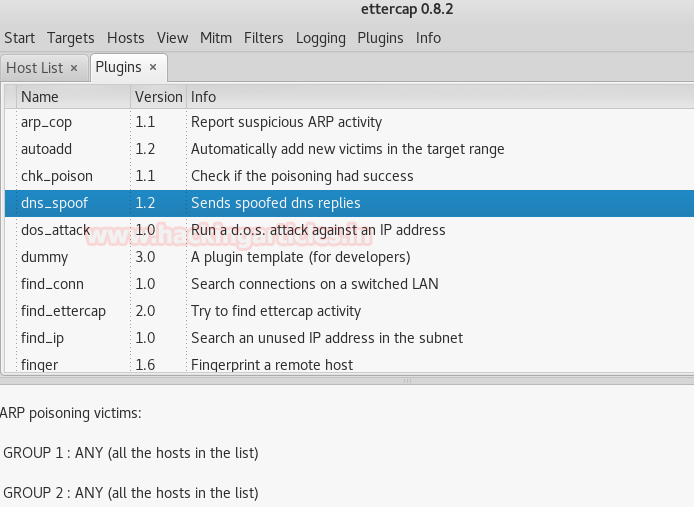Select the arp_cop plugin row
The width and height of the screenshot is (694, 507).
click(46, 122)
